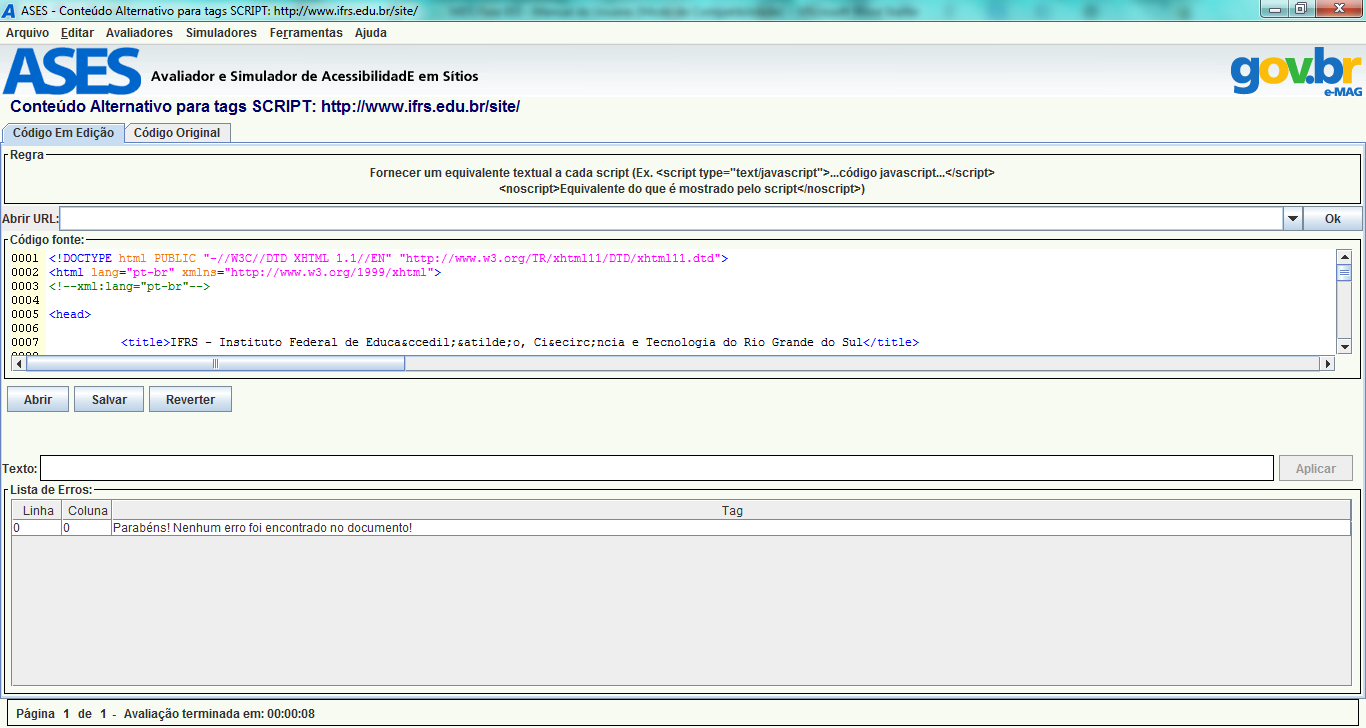Click the Linha column header
The width and height of the screenshot is (1366, 728).
(38, 511)
